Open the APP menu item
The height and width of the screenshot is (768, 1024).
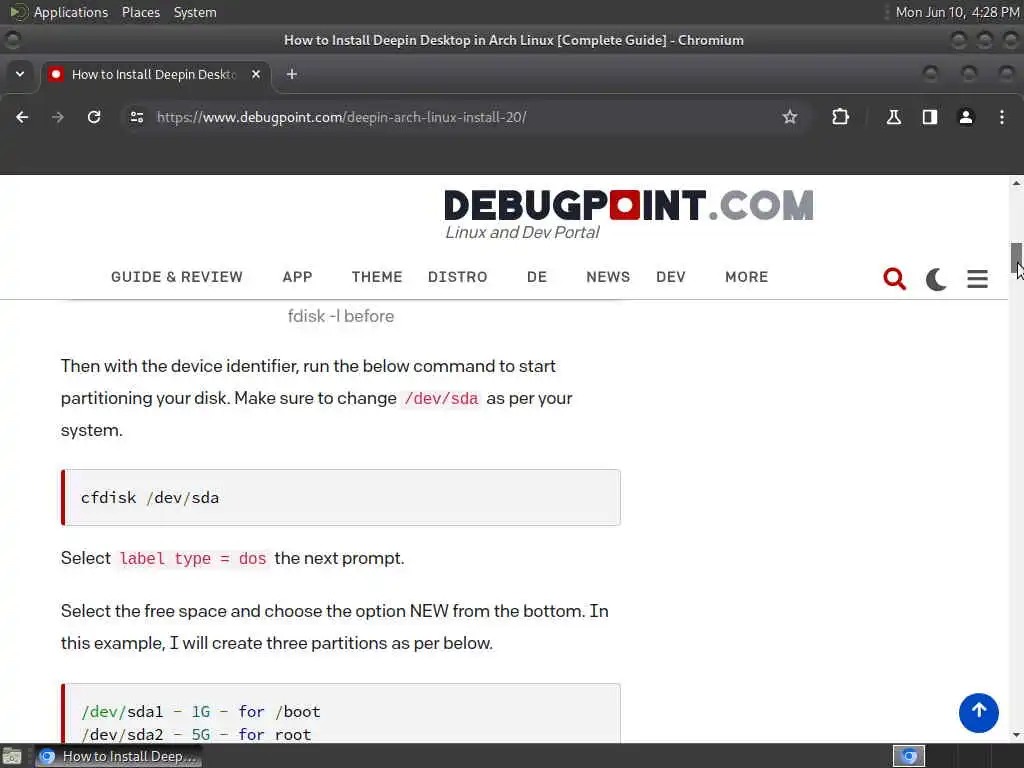[297, 277]
